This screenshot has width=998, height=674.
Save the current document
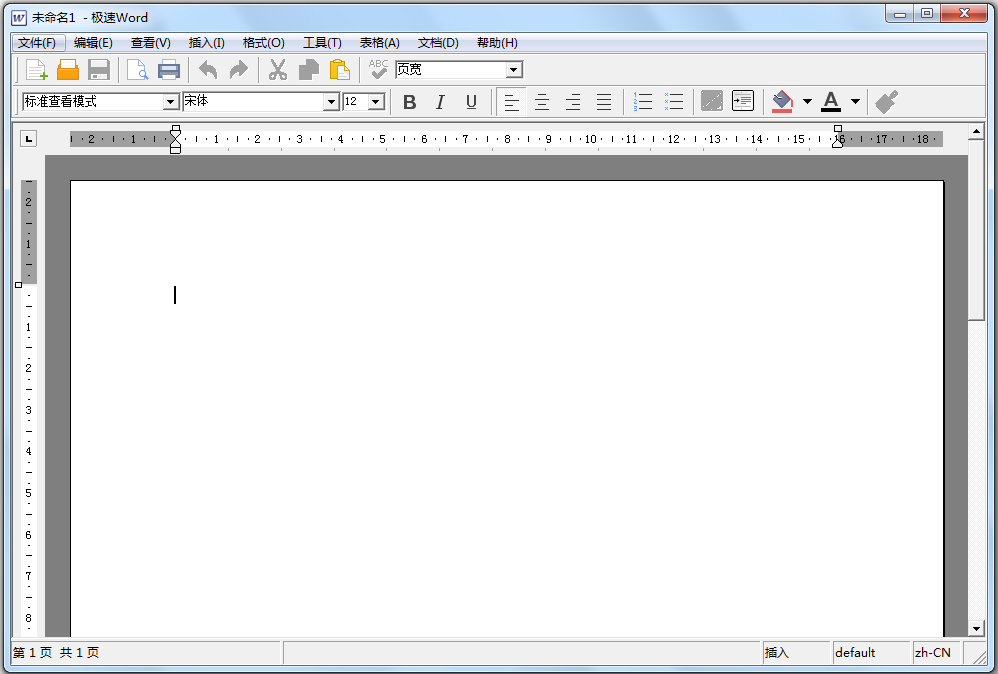click(99, 69)
